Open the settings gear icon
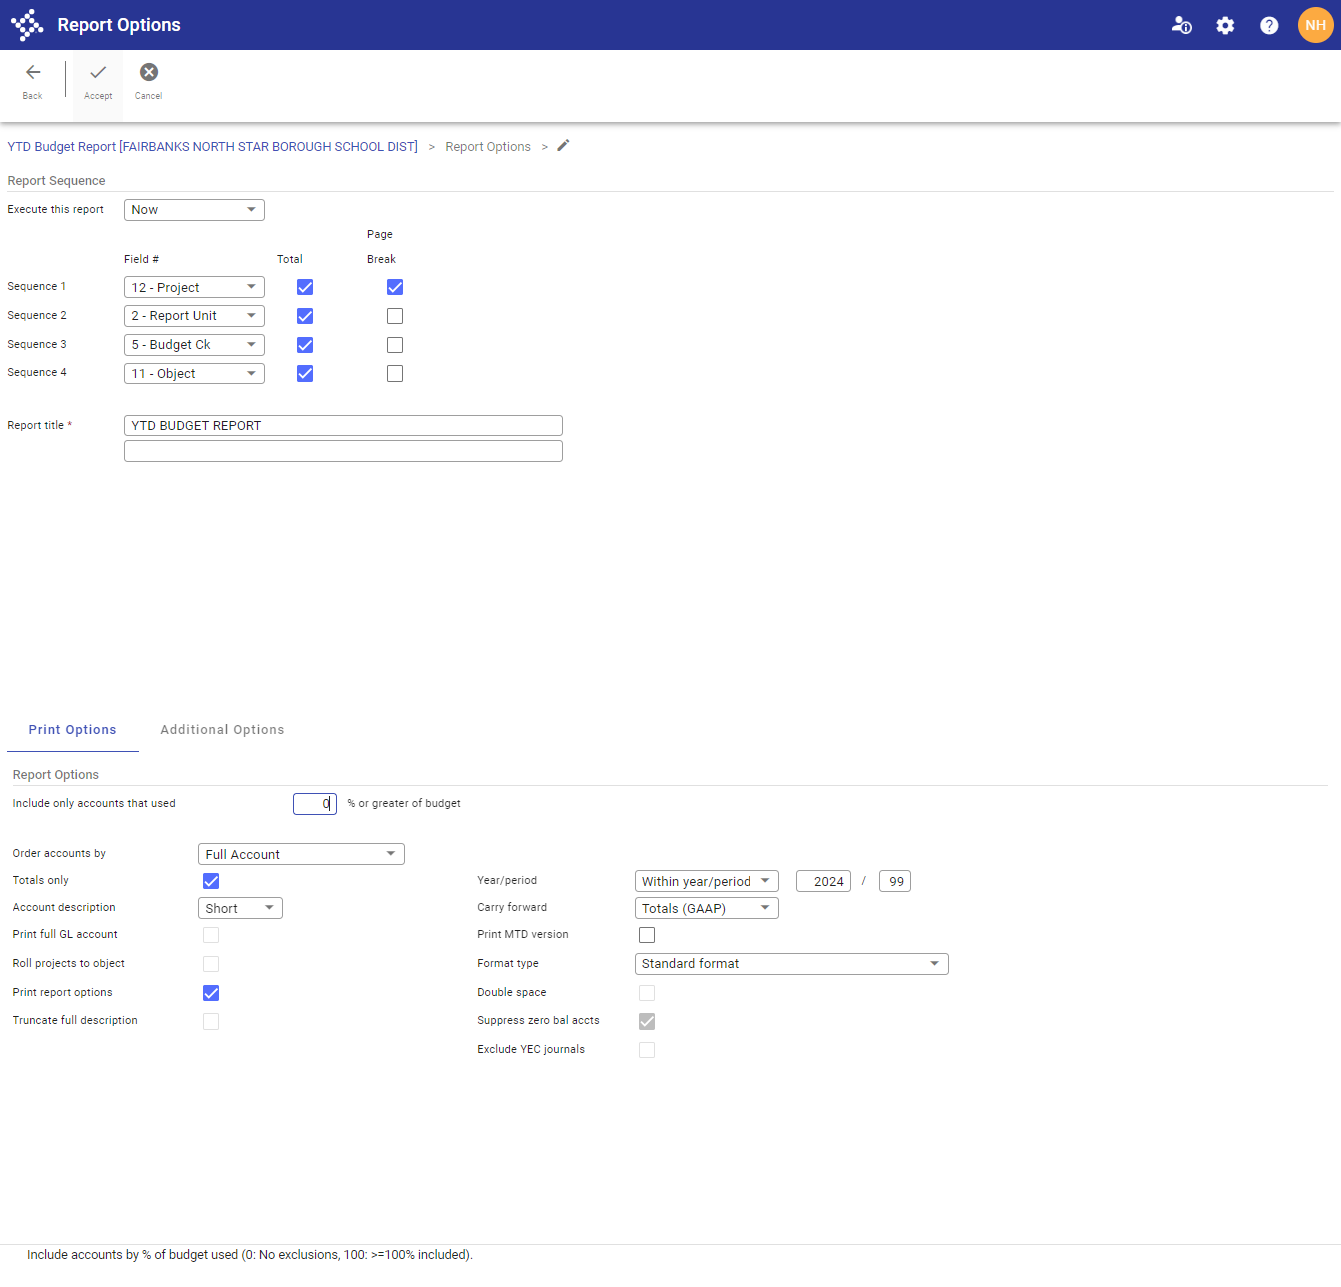 [1225, 25]
